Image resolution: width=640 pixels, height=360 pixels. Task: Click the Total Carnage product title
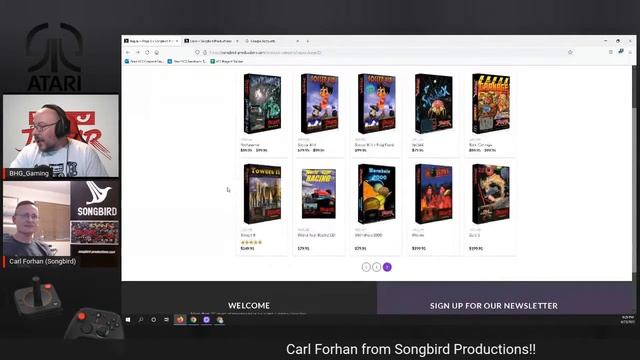point(480,145)
